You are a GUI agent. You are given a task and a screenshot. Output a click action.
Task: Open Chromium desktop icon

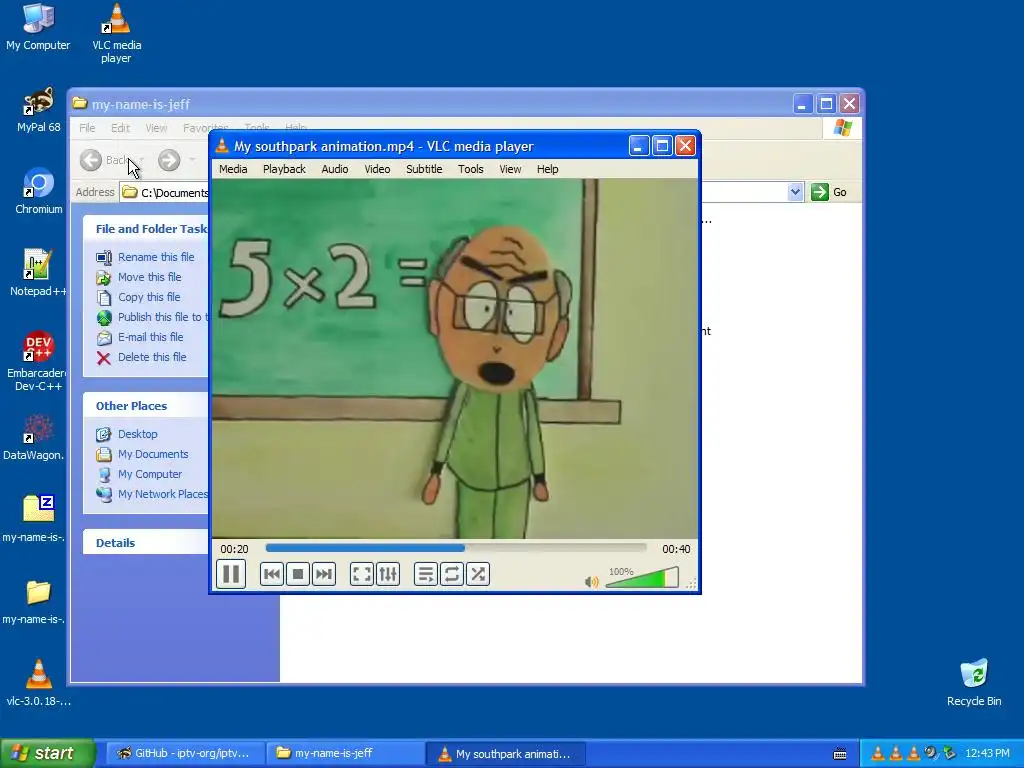click(x=39, y=191)
